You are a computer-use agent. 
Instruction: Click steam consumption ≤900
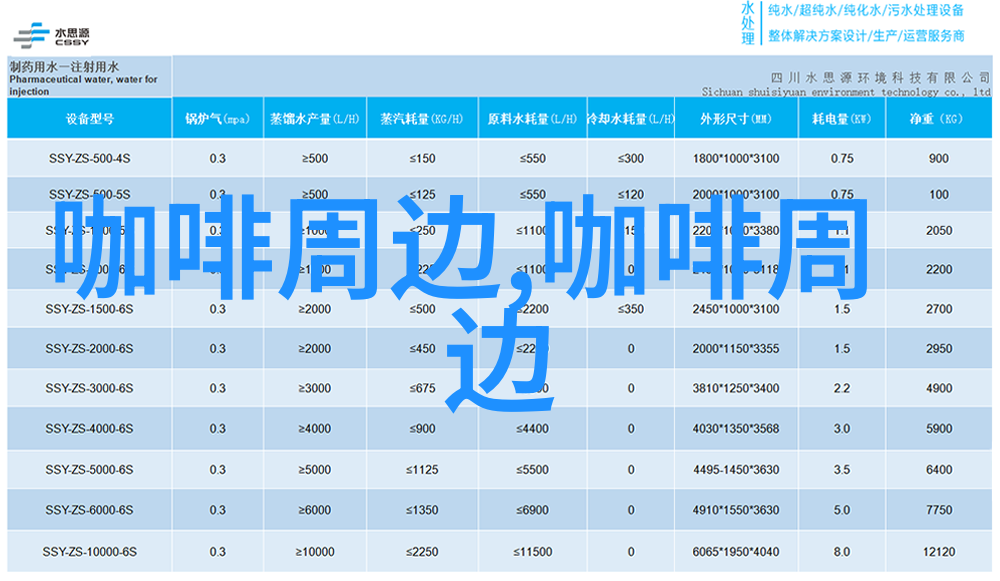pyautogui.click(x=422, y=429)
